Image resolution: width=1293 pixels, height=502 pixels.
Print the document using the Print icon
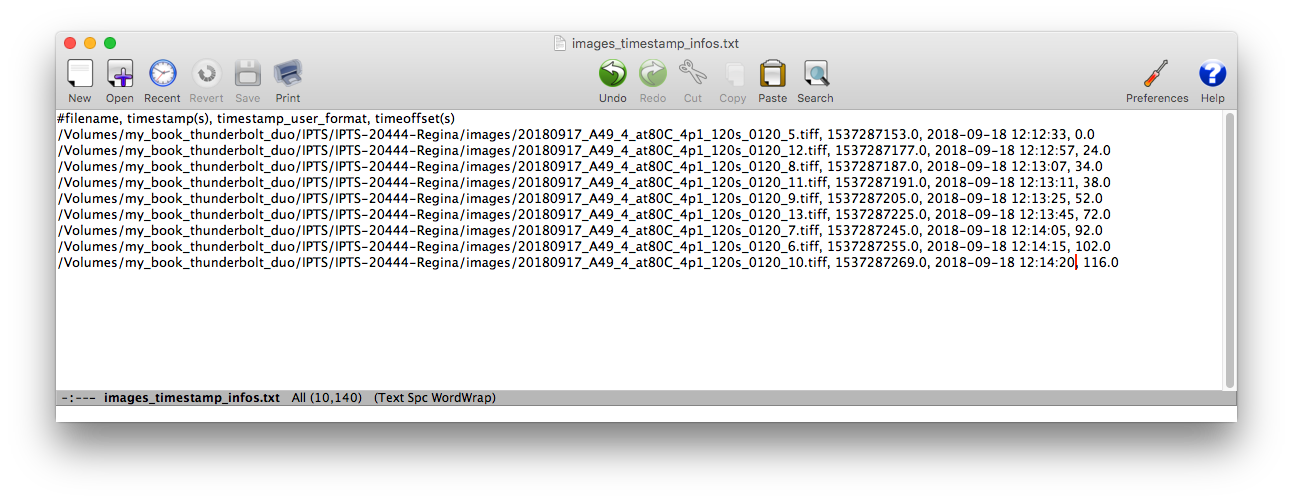tap(288, 75)
